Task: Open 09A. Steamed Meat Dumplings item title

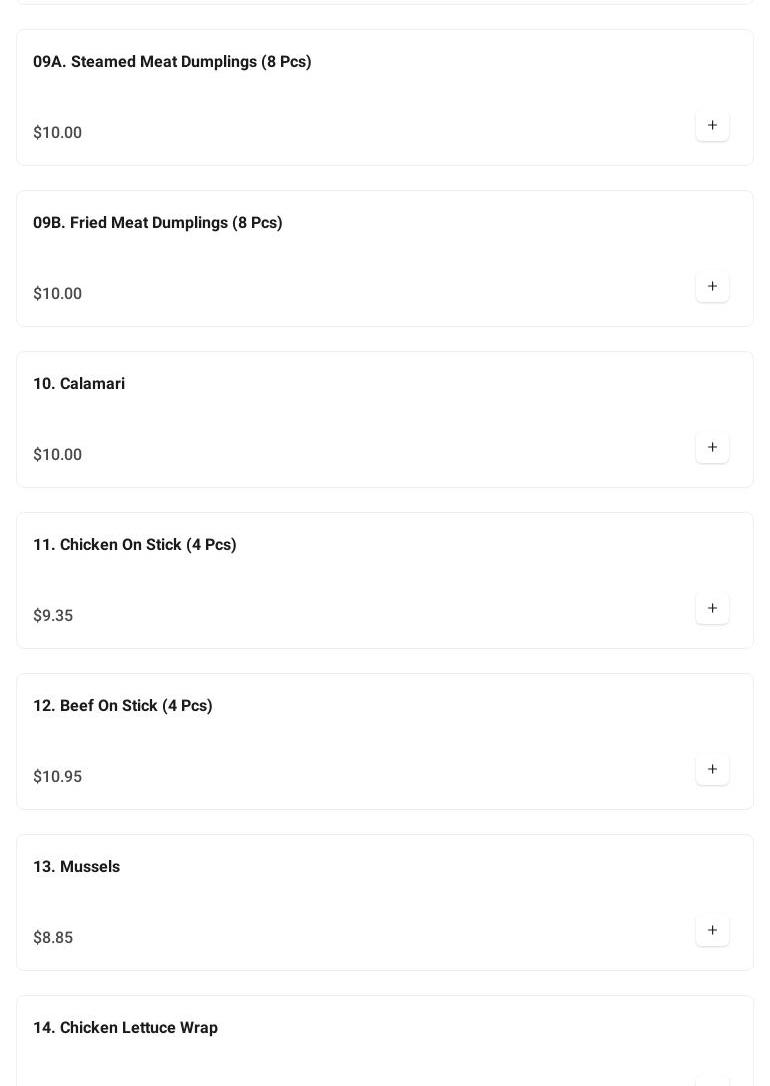Action: [x=172, y=62]
